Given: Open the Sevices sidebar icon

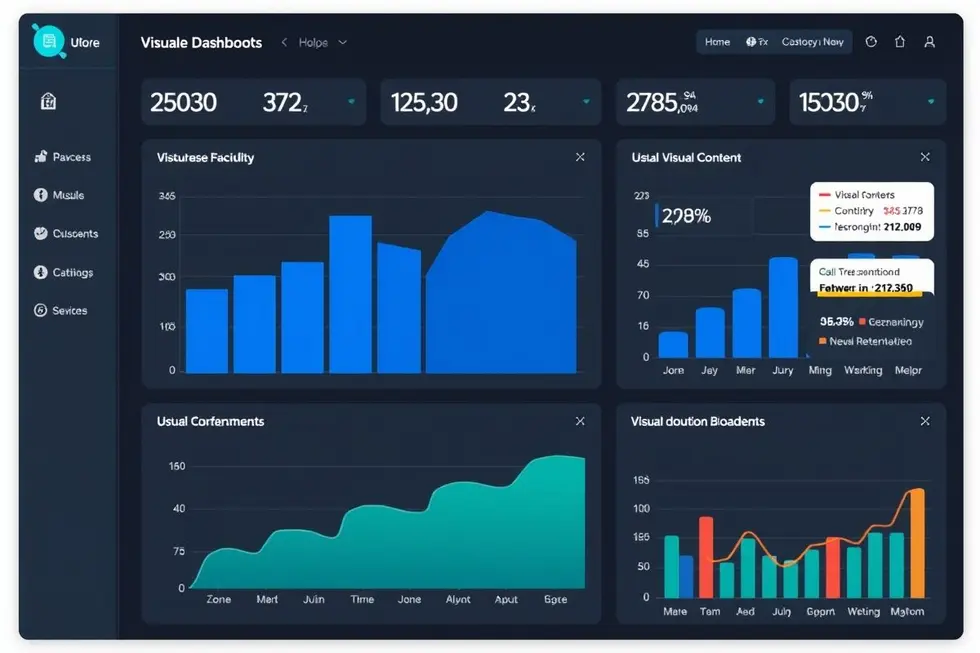Looking at the screenshot, I should 41,311.
